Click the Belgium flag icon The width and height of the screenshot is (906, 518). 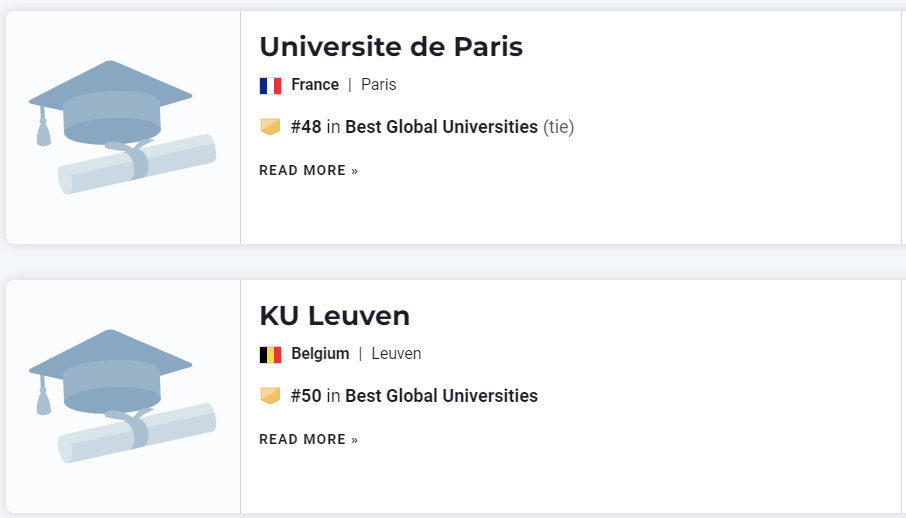[270, 354]
